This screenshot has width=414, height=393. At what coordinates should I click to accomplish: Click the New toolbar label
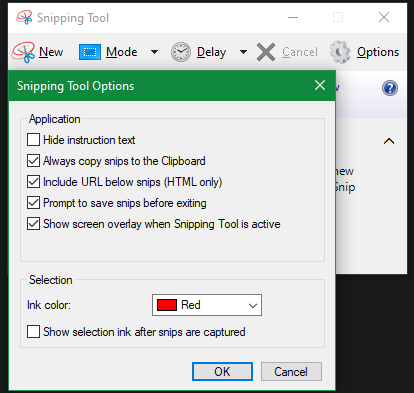(51, 52)
